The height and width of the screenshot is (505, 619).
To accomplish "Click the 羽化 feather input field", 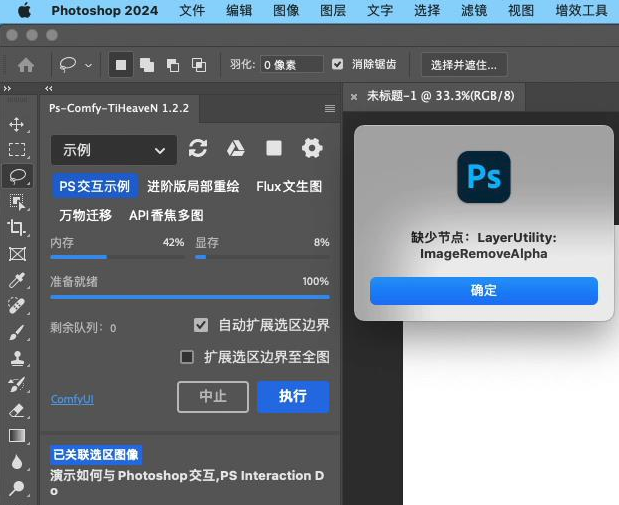I will coord(292,64).
